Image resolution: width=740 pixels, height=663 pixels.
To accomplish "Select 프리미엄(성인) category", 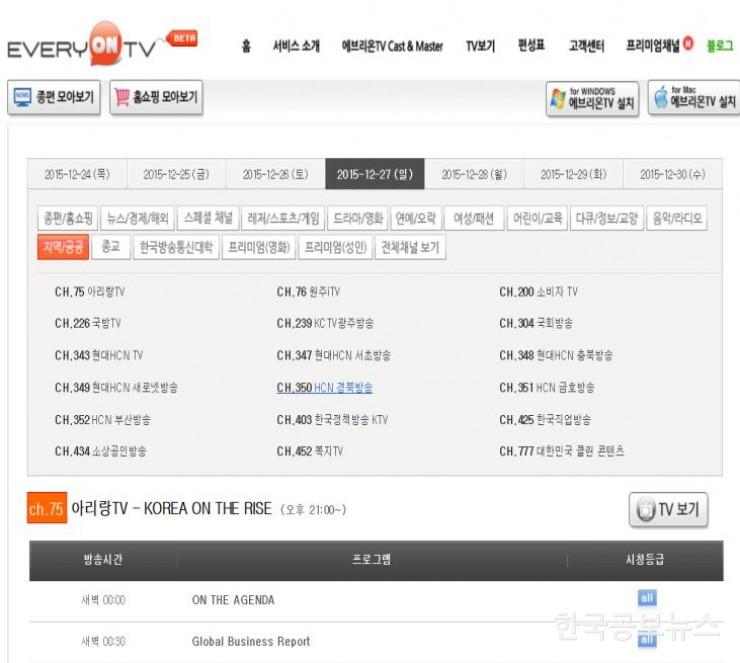I will 335,247.
